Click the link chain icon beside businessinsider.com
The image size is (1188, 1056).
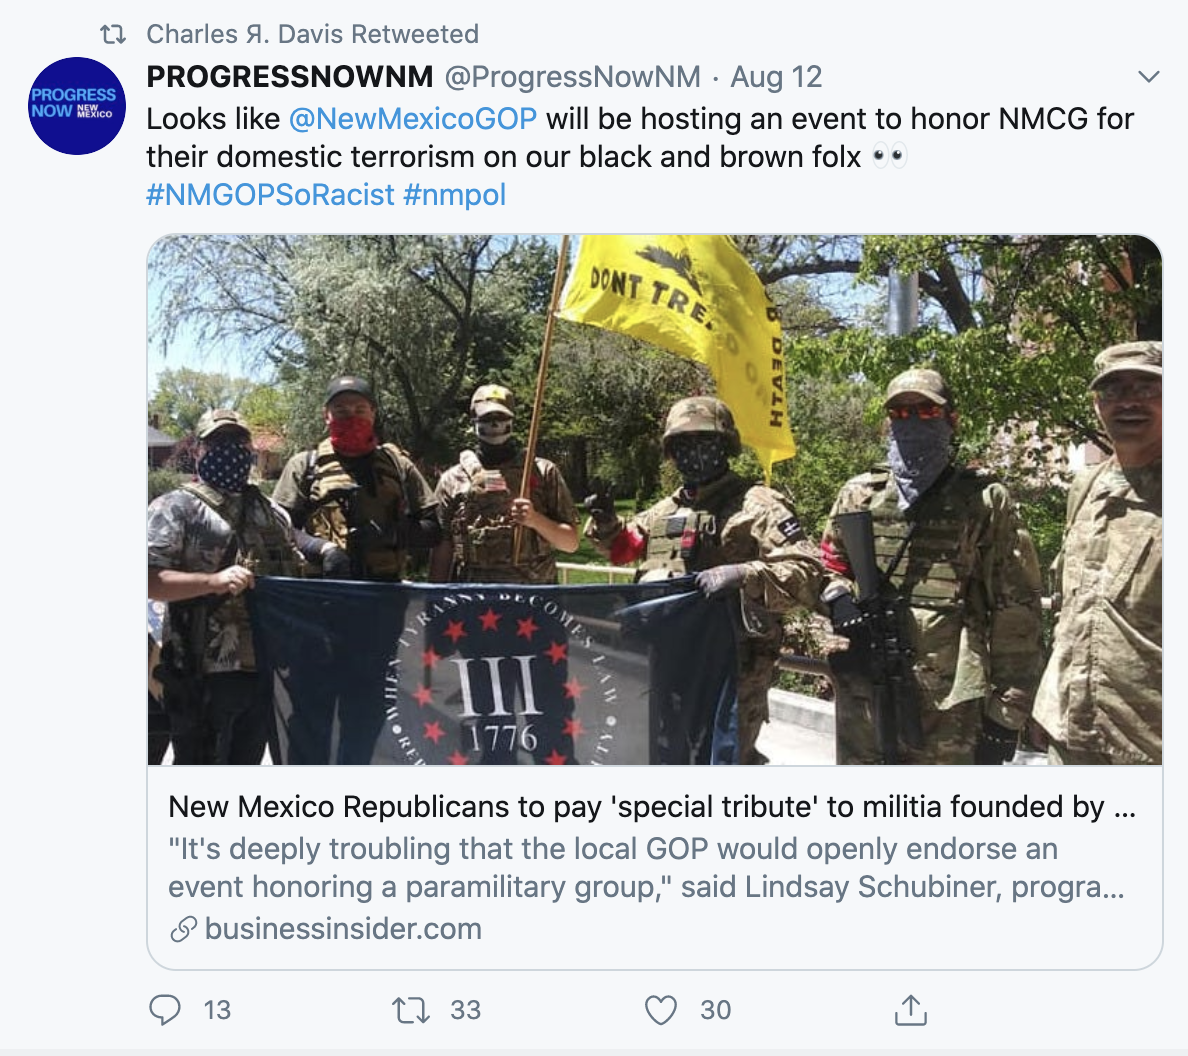coord(183,929)
